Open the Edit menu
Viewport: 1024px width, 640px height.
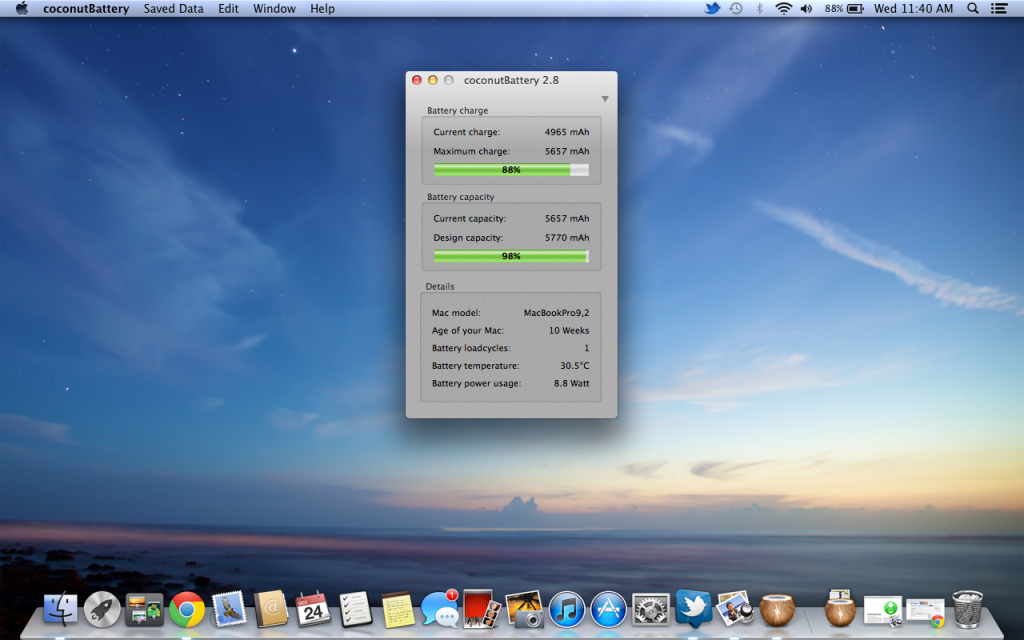click(x=228, y=8)
